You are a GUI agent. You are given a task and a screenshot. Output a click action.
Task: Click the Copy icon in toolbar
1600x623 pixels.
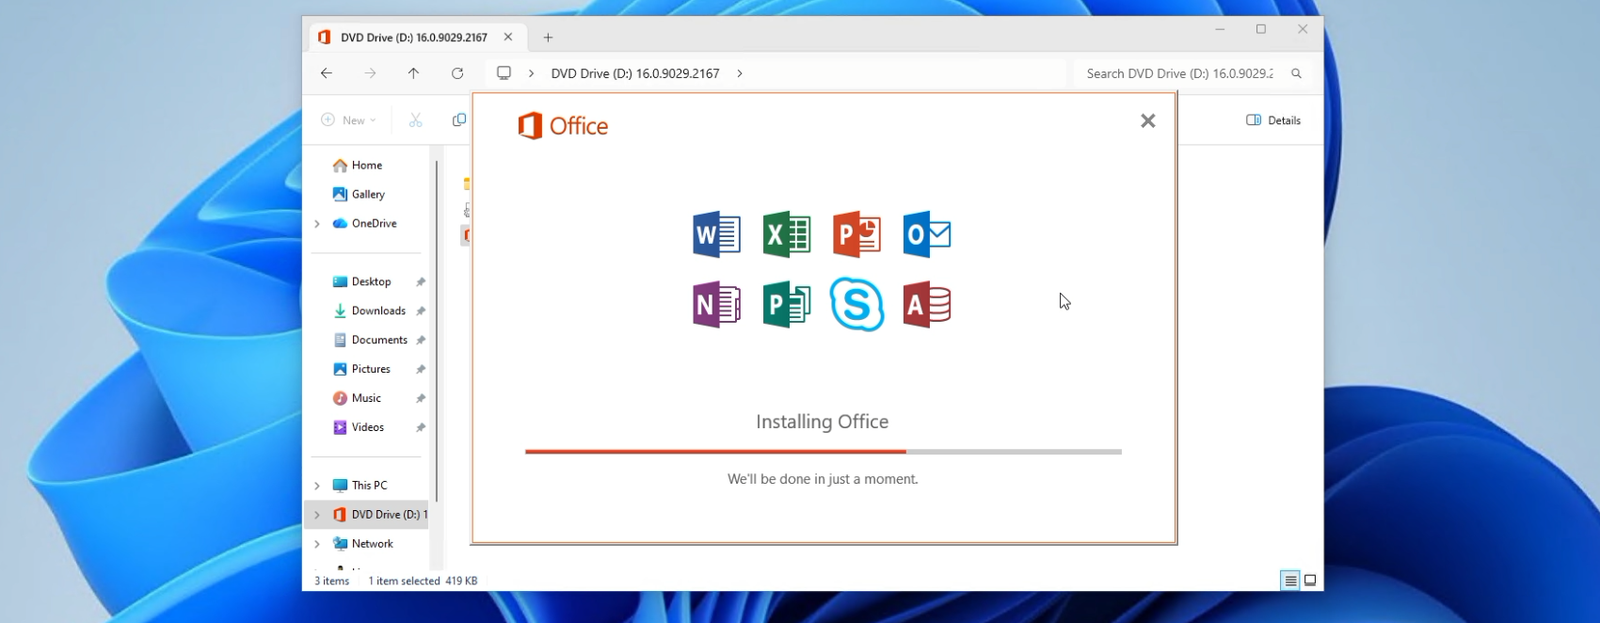point(459,120)
